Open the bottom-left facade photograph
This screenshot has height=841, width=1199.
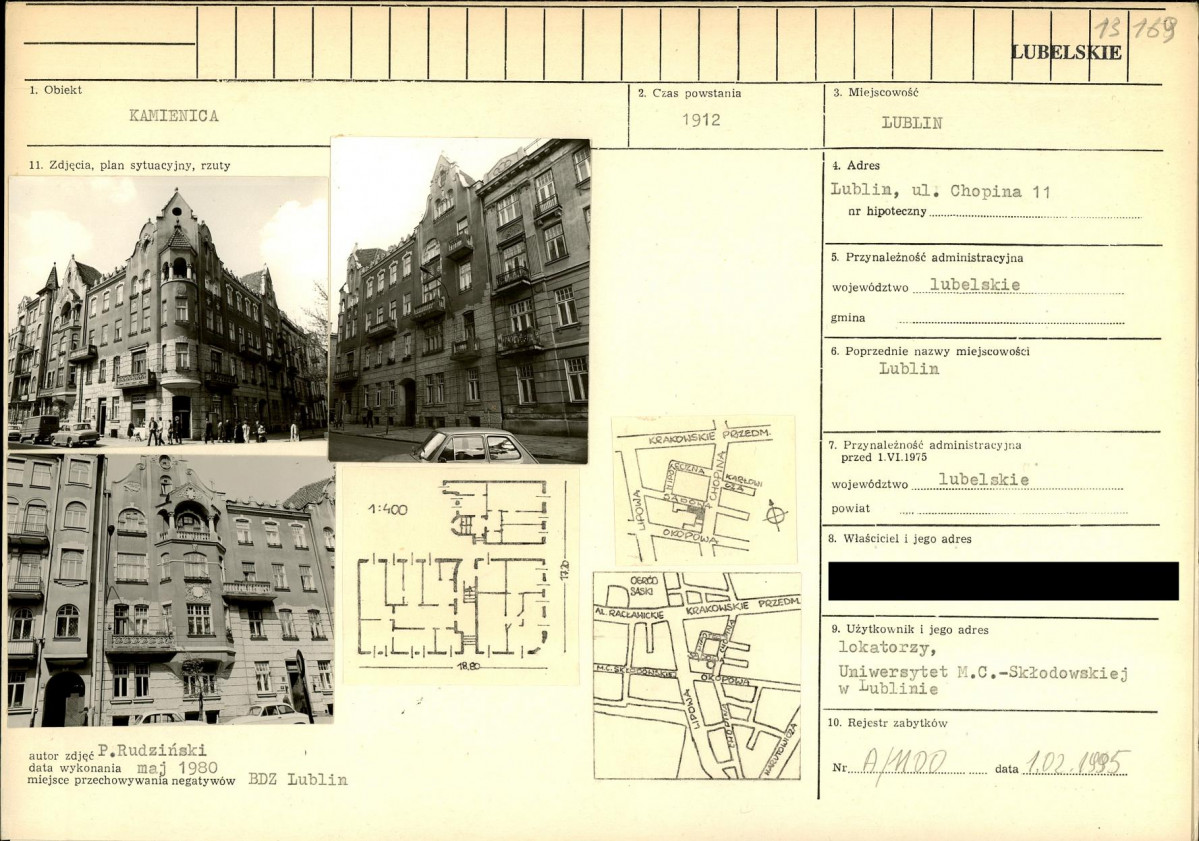(x=170, y=590)
